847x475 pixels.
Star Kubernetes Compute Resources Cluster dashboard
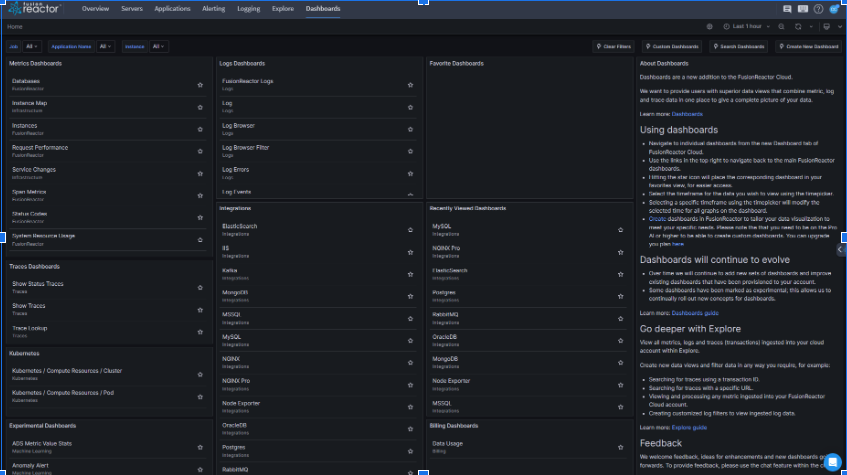point(200,374)
